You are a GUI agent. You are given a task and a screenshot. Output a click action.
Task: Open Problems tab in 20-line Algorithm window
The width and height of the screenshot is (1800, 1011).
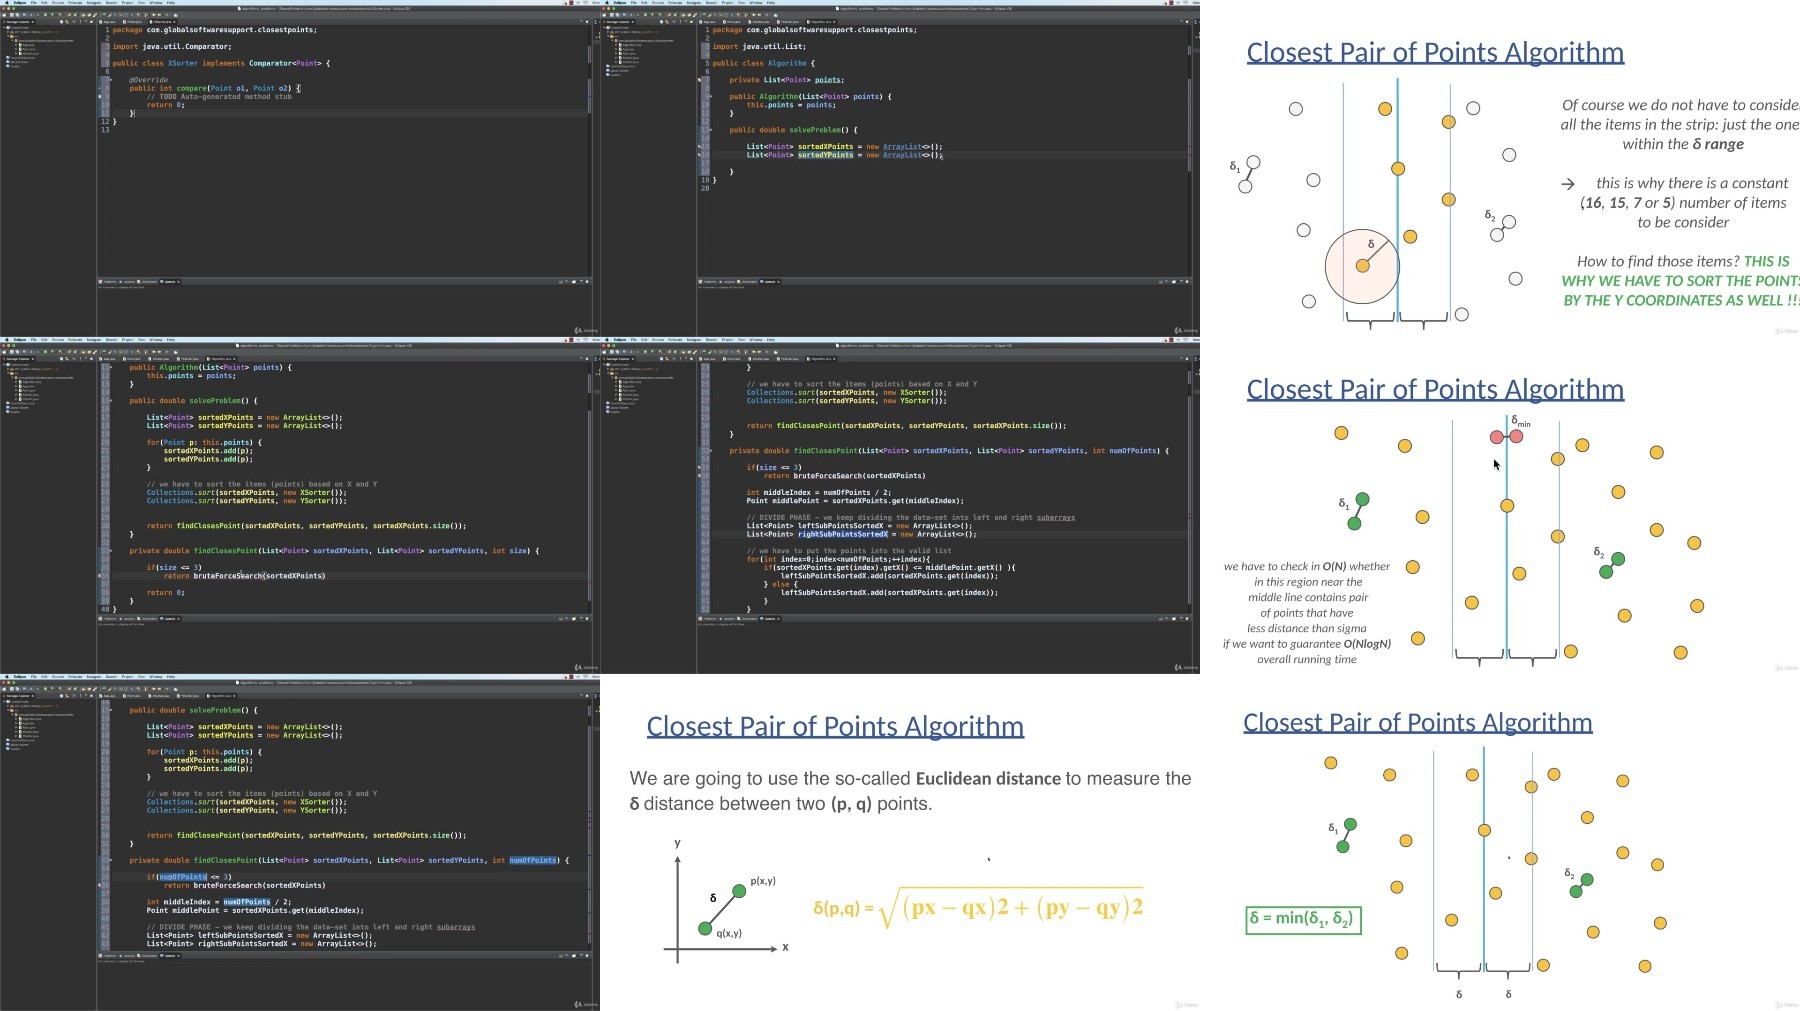coord(708,282)
